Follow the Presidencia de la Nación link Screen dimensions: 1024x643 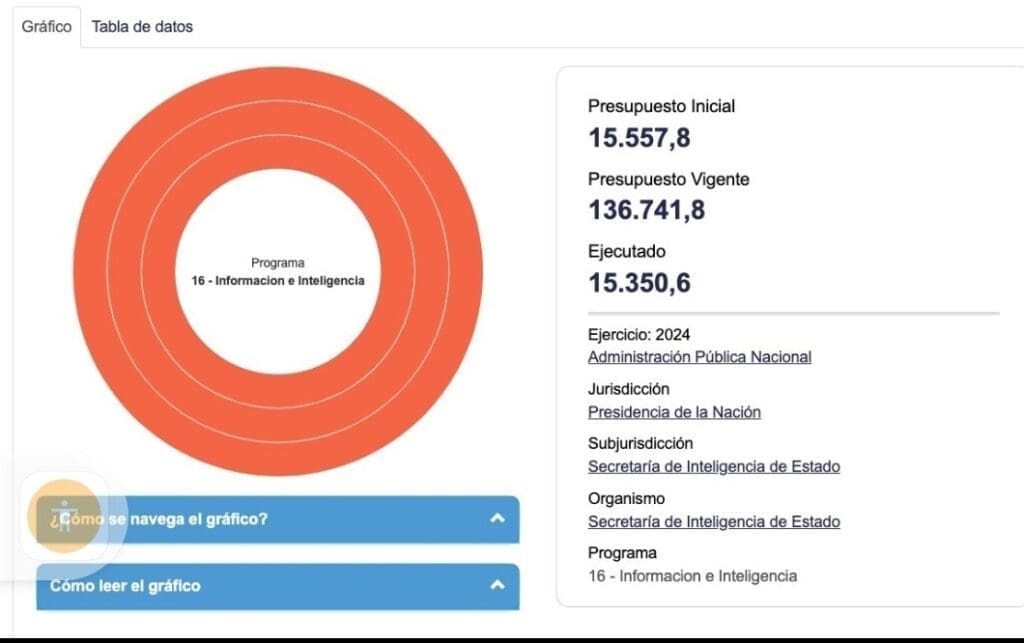pos(674,412)
